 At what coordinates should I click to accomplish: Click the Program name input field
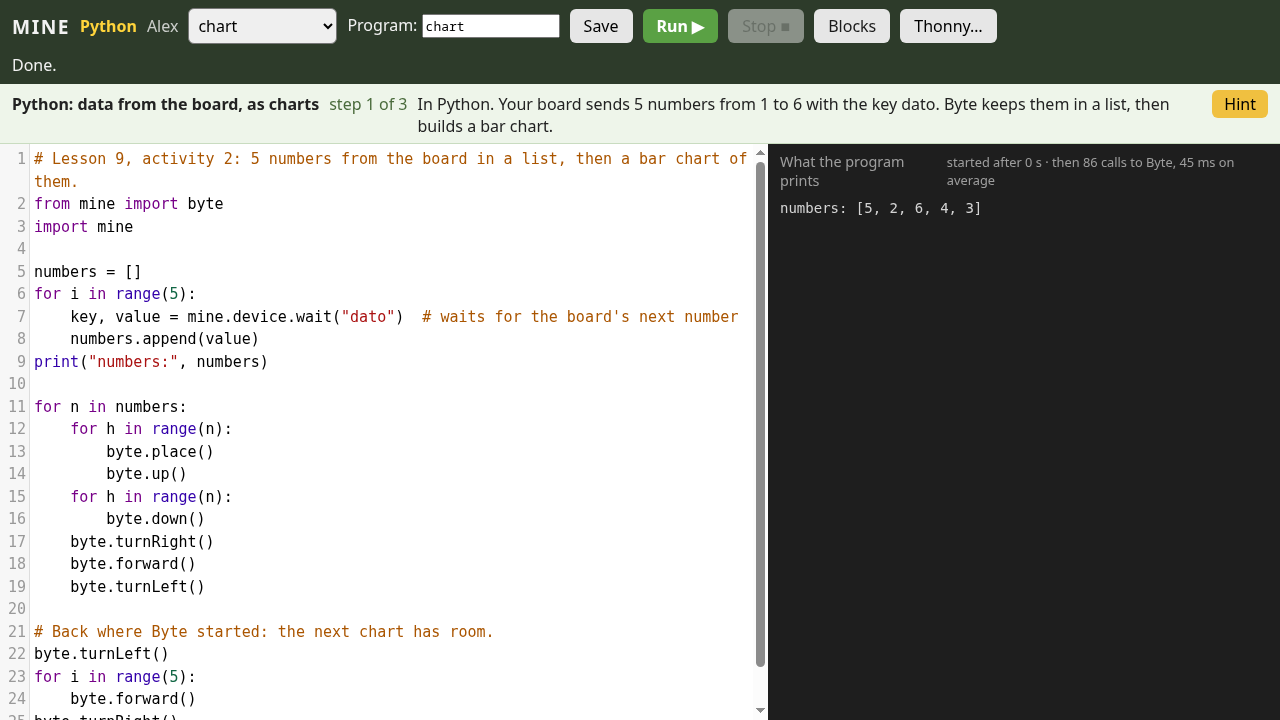point(491,26)
